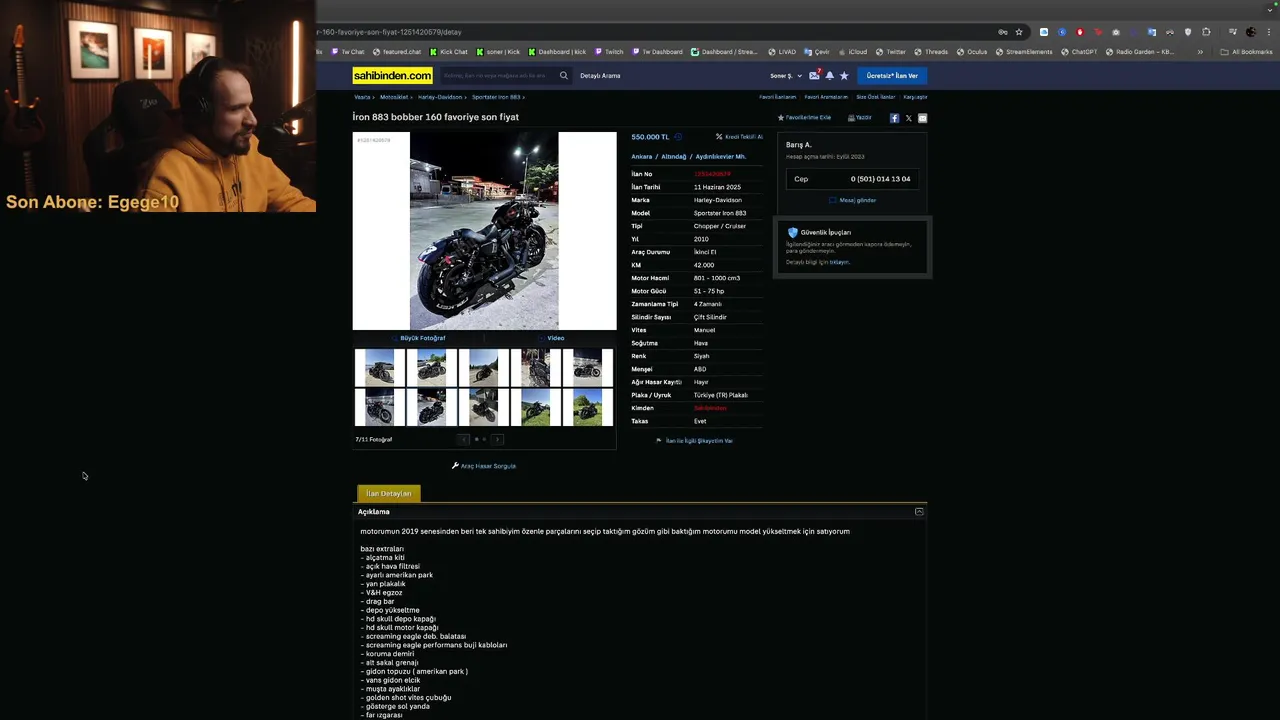
Task: Open Favori İlanlarım menu link
Action: [778, 97]
